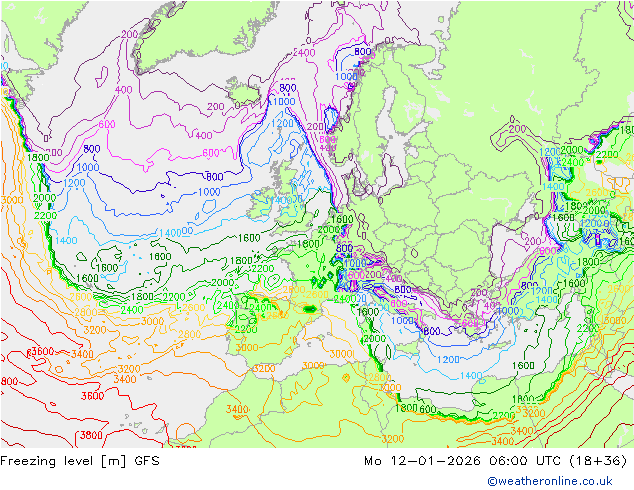Select the "Freezing level [m] GFS" title text
This screenshot has width=634, height=490.
(80, 461)
